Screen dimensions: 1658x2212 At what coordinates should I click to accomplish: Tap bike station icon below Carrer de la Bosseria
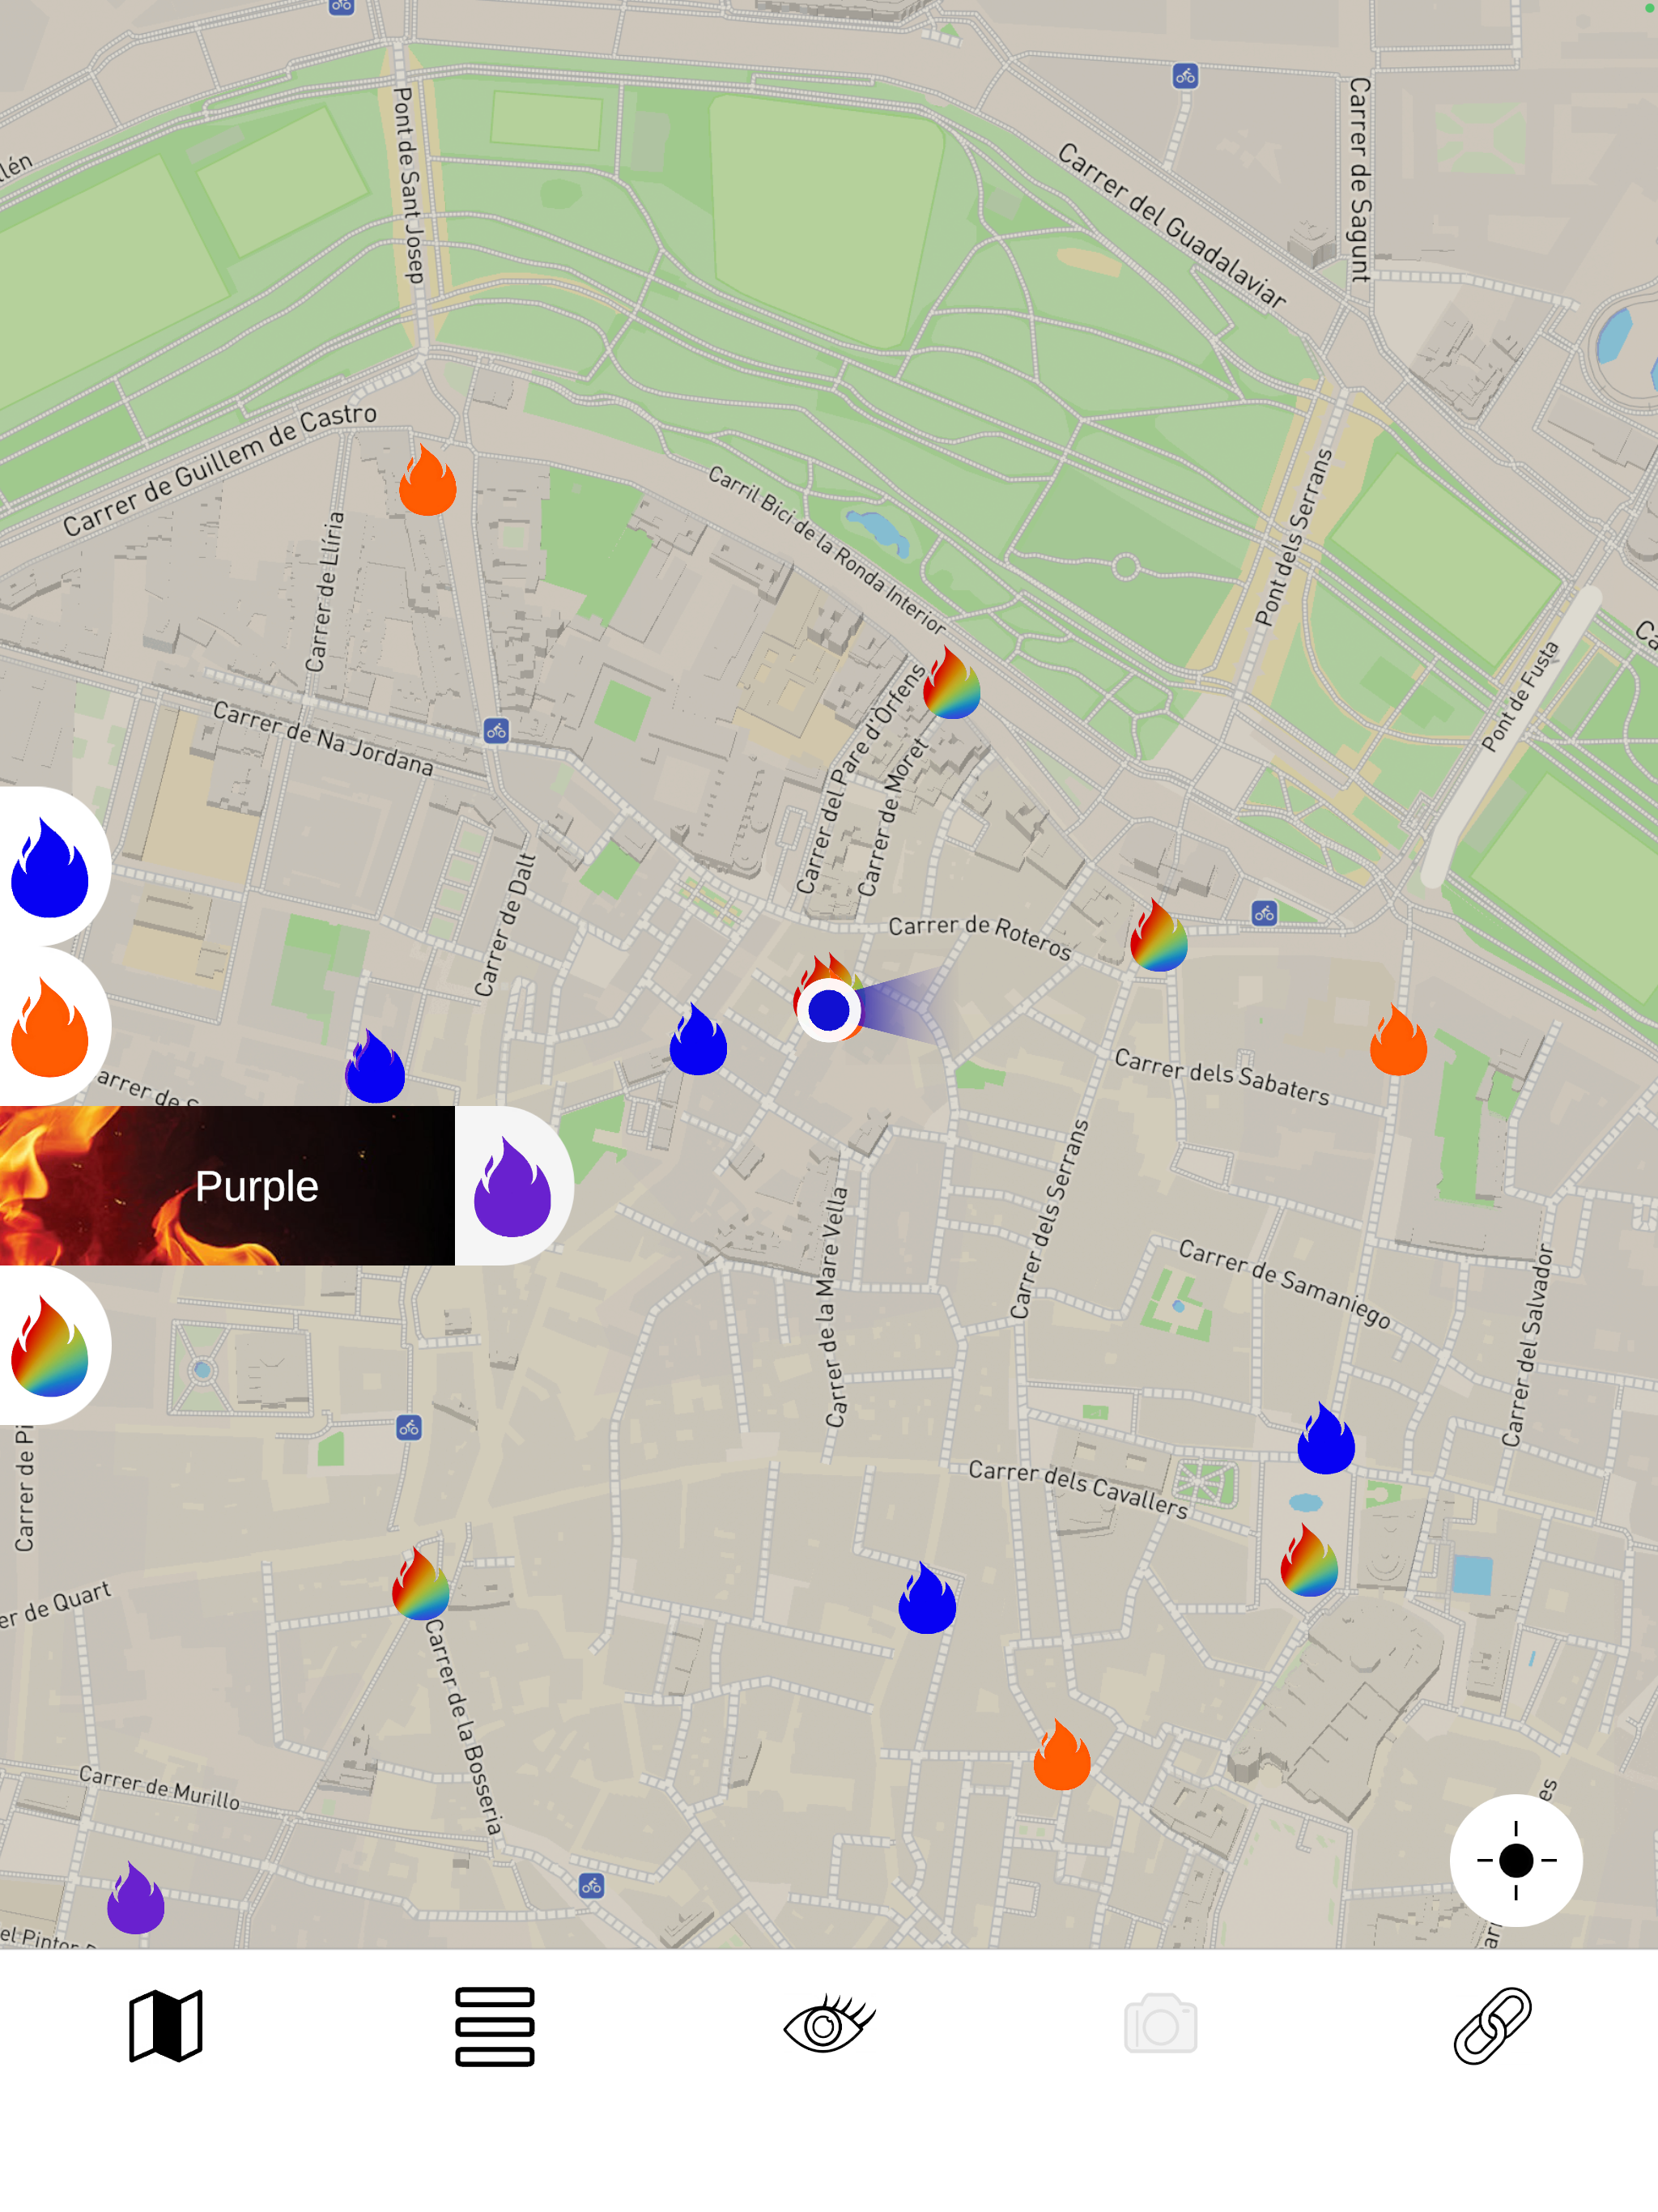coord(591,1886)
